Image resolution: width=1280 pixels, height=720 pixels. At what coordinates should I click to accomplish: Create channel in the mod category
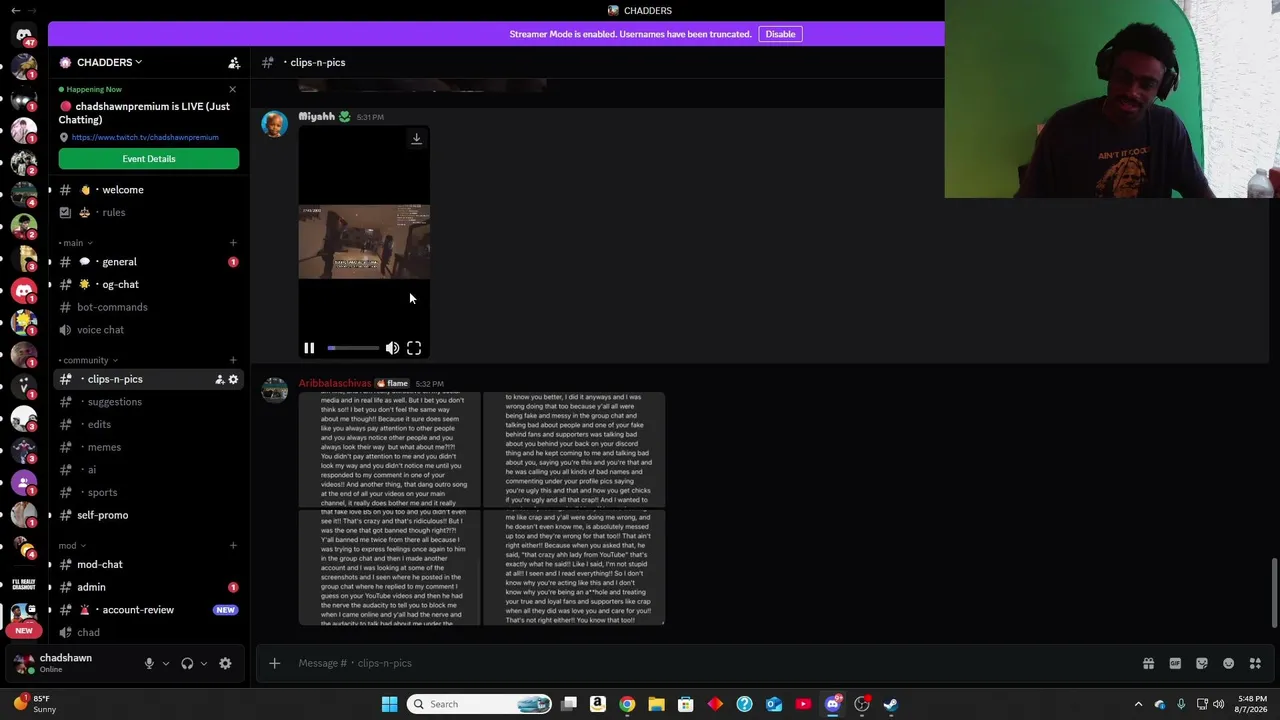pos(233,546)
